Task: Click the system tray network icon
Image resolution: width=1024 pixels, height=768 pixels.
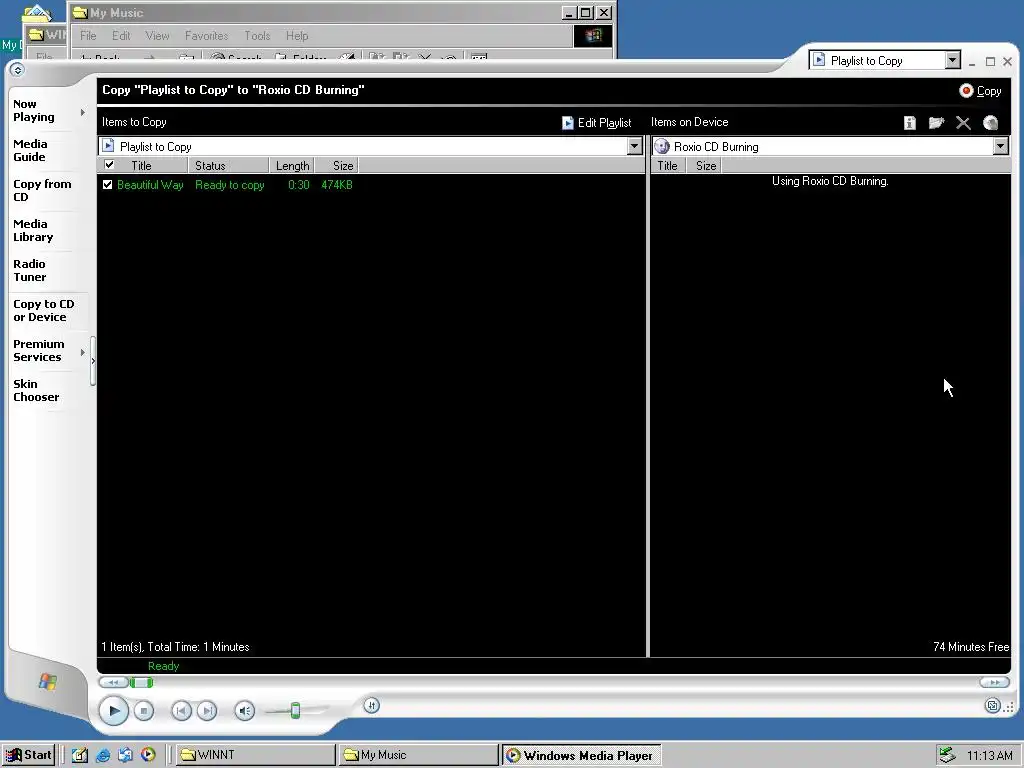Action: coord(946,755)
